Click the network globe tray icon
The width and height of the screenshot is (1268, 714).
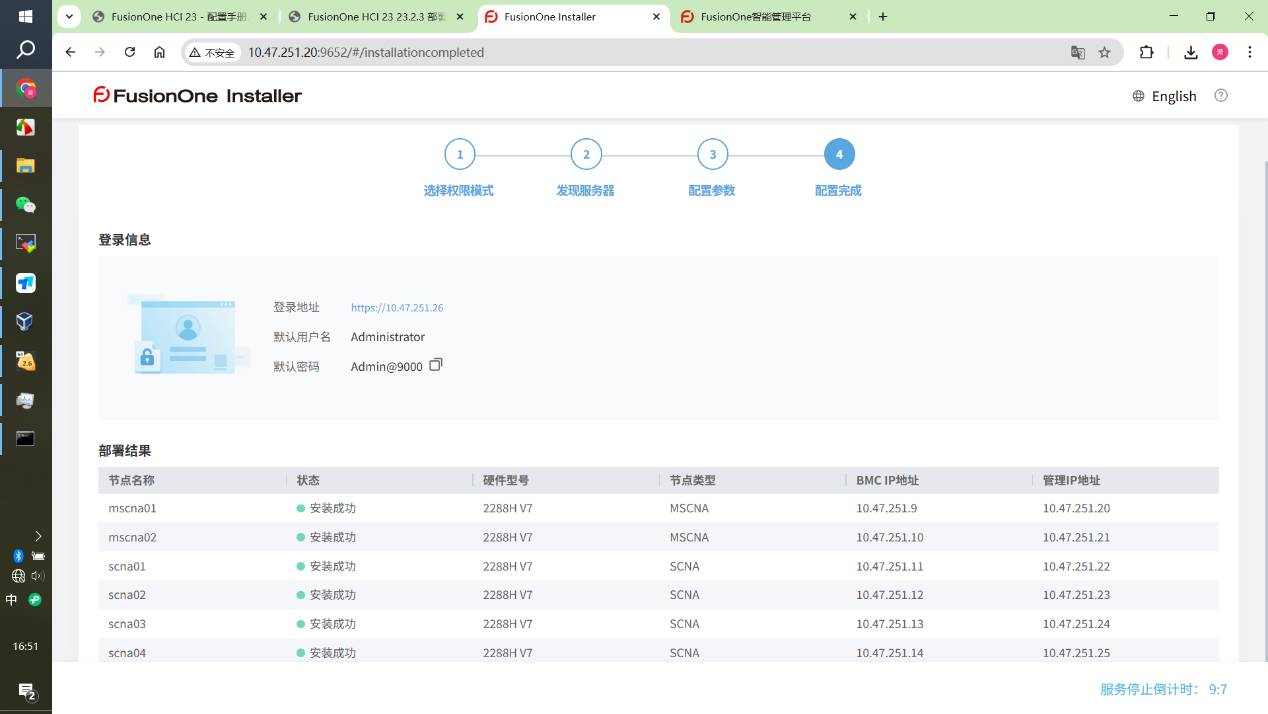coord(18,576)
